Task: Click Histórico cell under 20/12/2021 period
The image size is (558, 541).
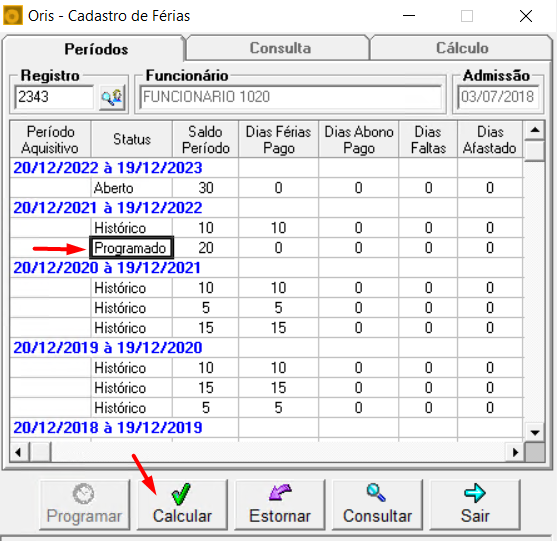Action: point(131,228)
